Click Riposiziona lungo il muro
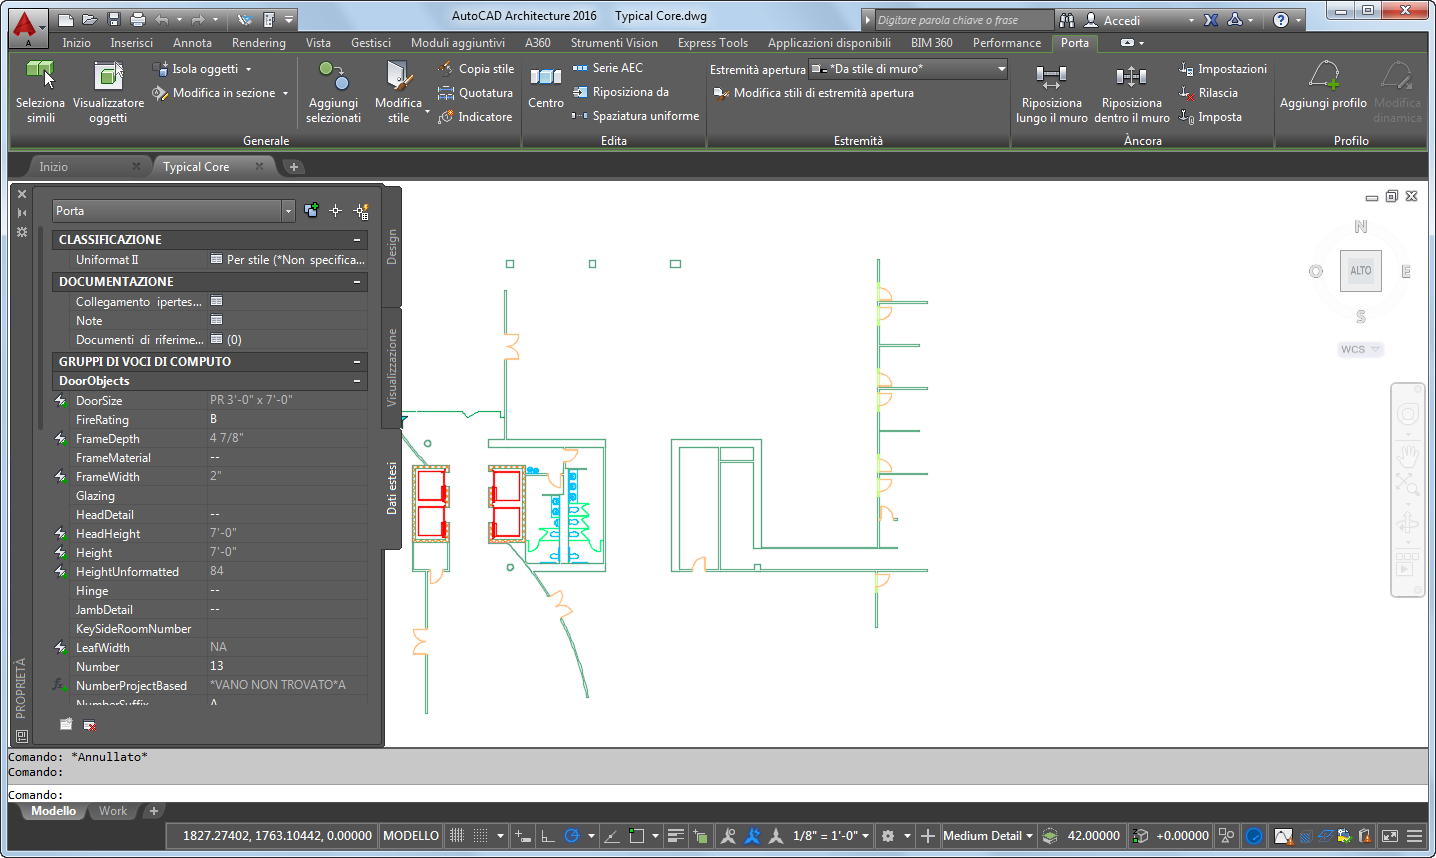 coord(1051,77)
